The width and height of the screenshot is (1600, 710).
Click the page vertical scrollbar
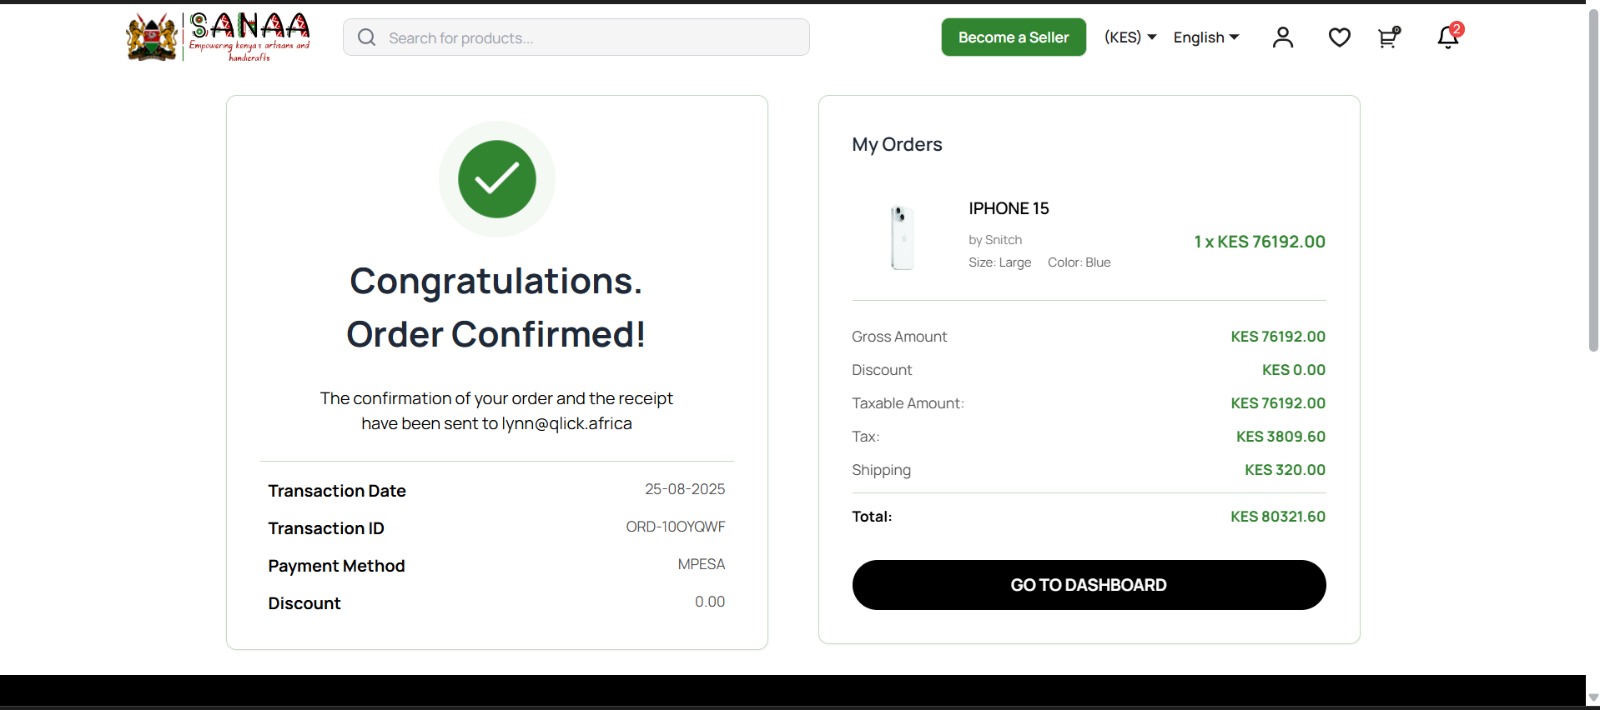pos(1593,180)
